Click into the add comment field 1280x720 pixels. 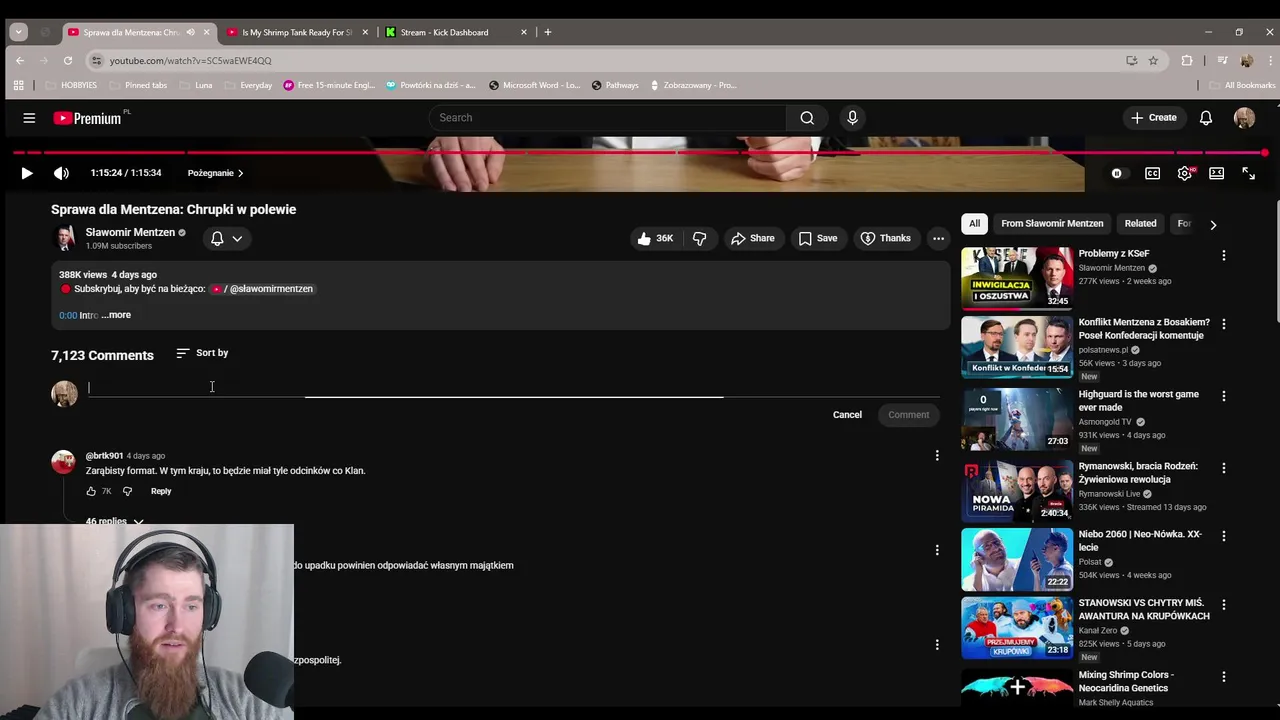tap(513, 388)
